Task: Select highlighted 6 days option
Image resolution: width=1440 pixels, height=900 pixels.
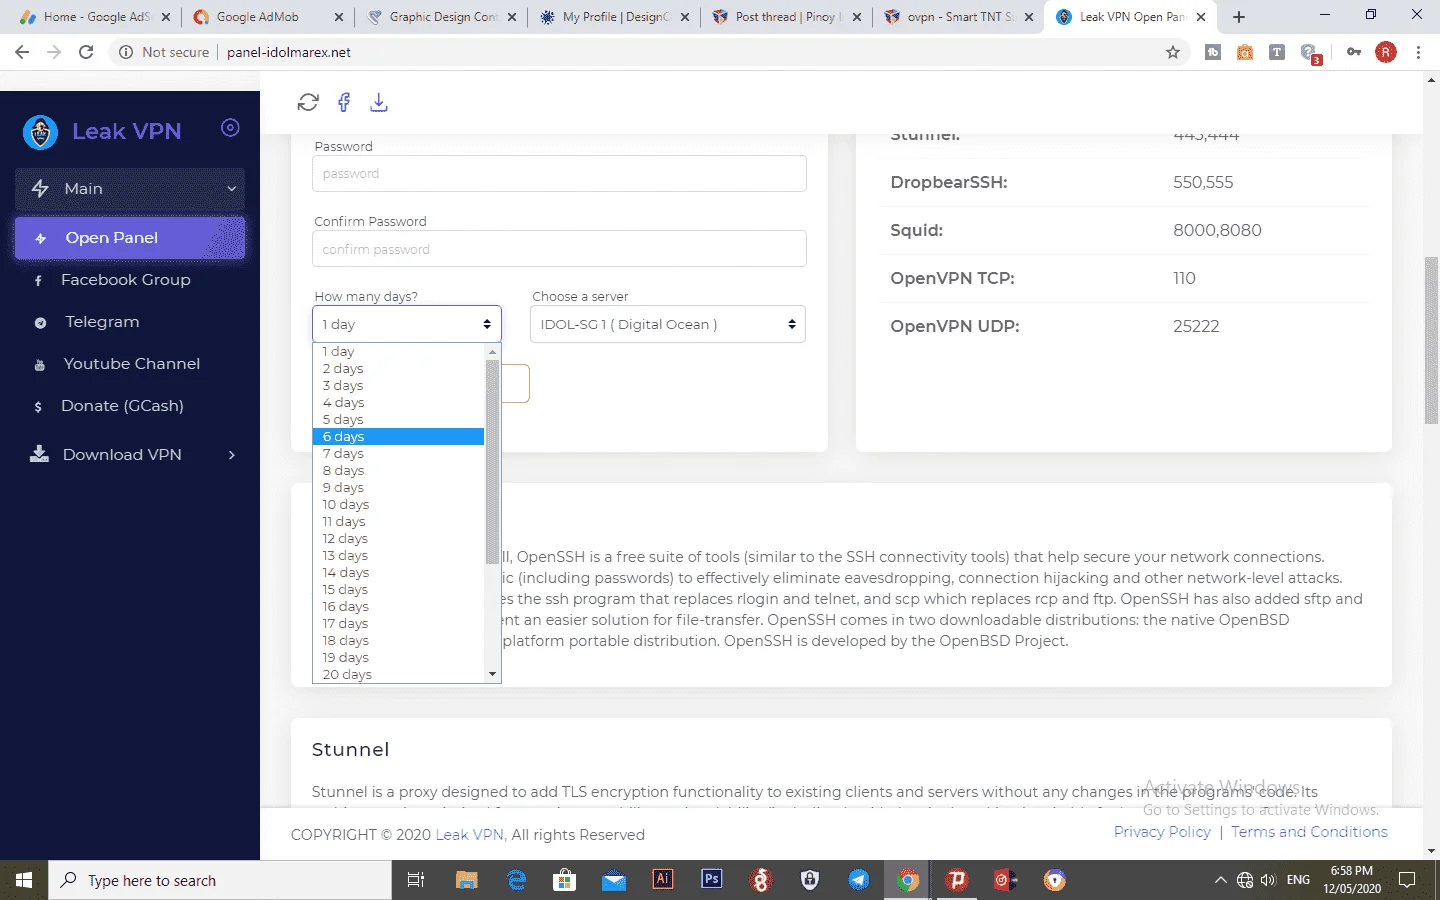Action: point(399,437)
